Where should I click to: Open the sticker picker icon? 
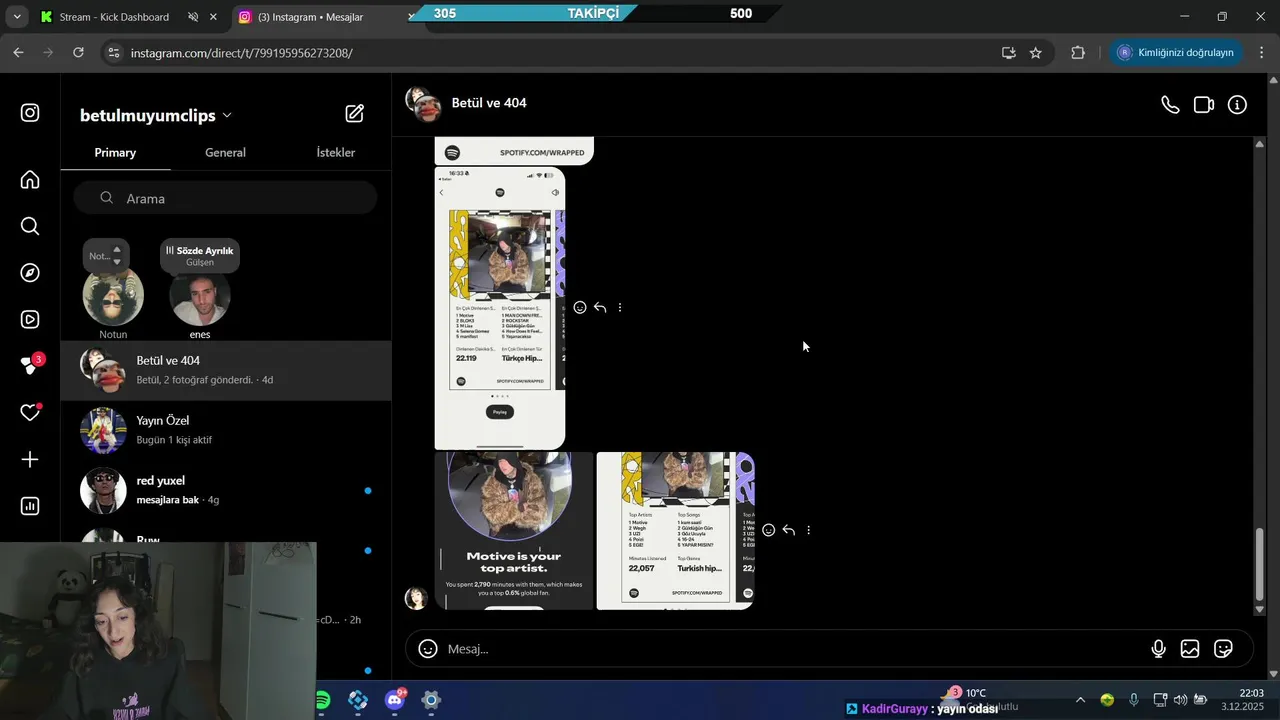point(1223,649)
